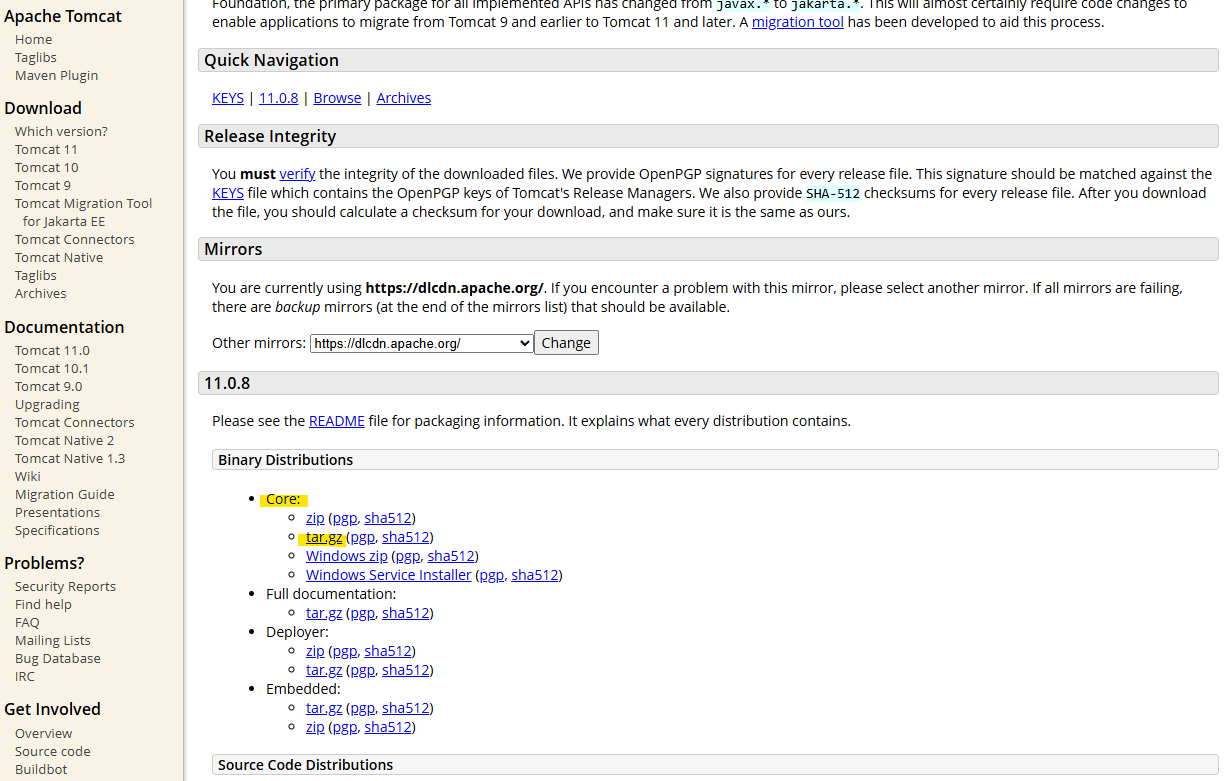1226x781 pixels.
Task: Open Tomcat 11.0 documentation
Action: pos(52,350)
